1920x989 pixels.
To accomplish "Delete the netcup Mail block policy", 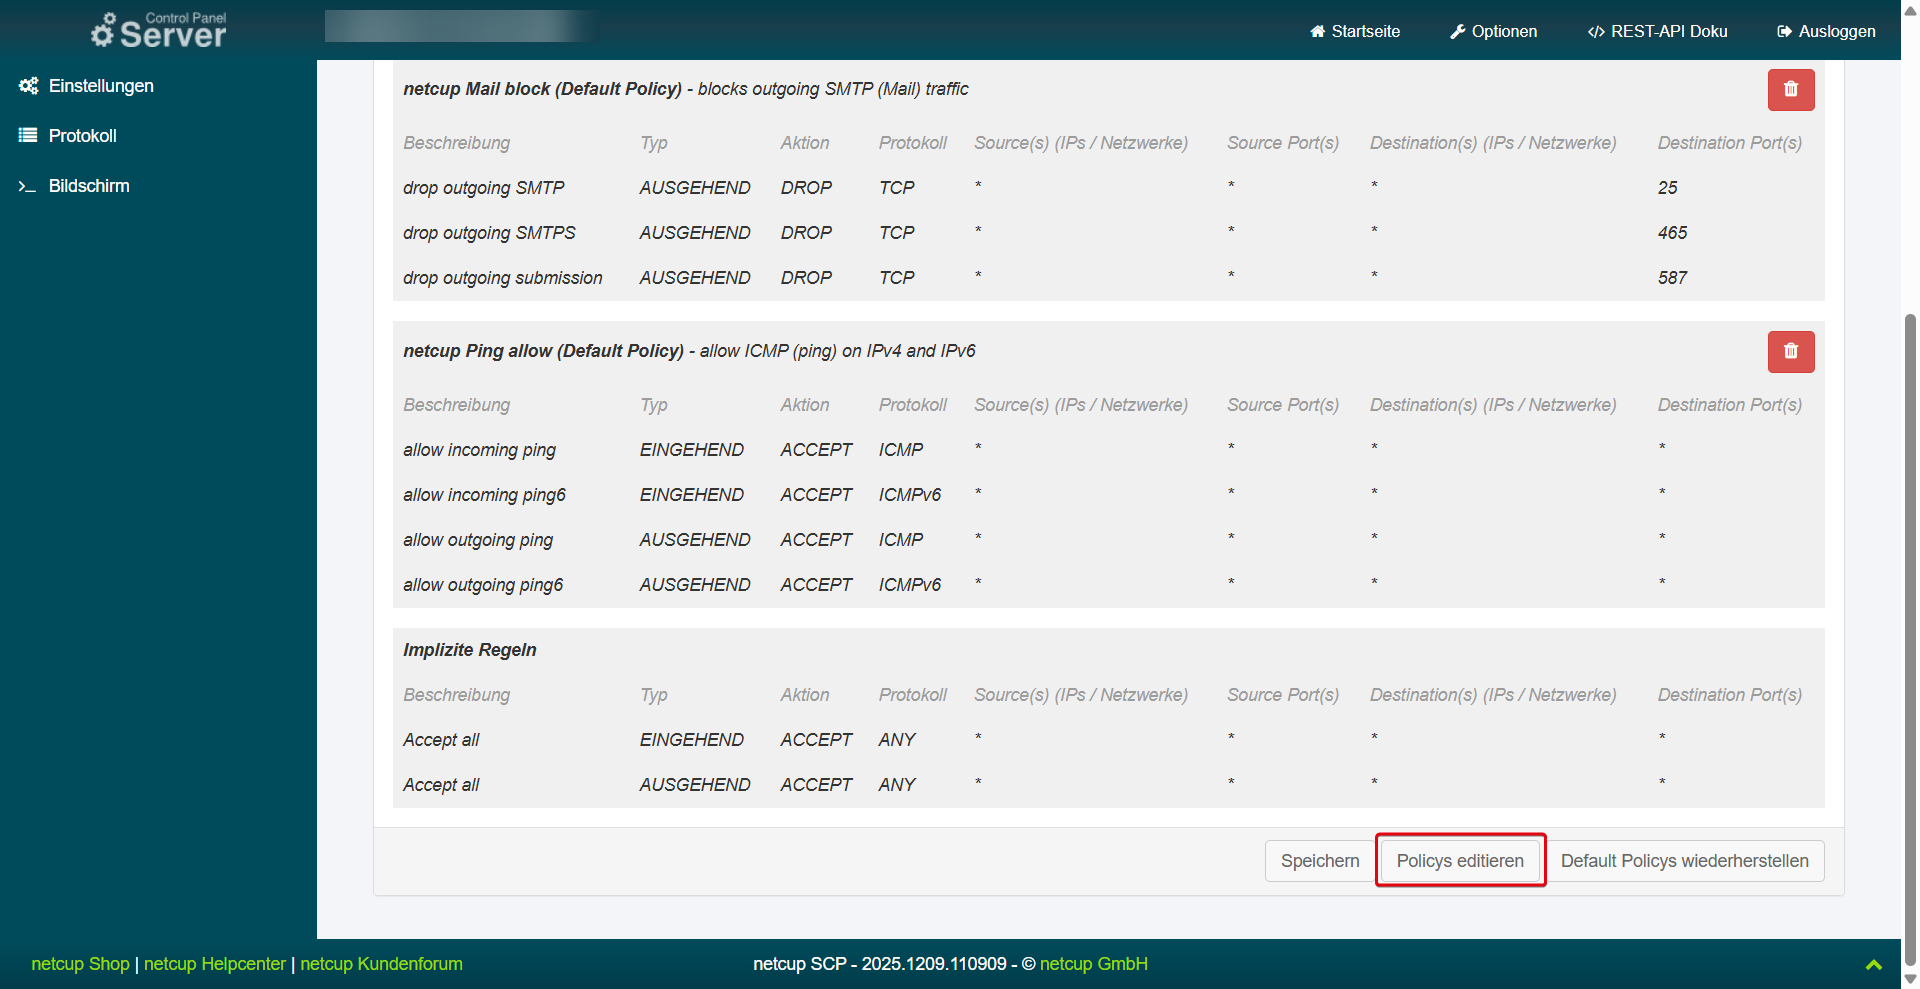I will [x=1790, y=90].
